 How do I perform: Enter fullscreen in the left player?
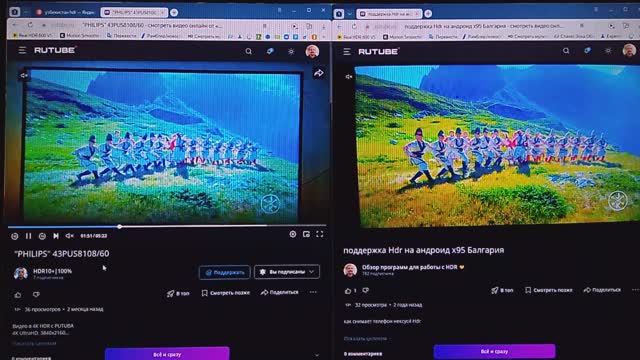[320, 234]
